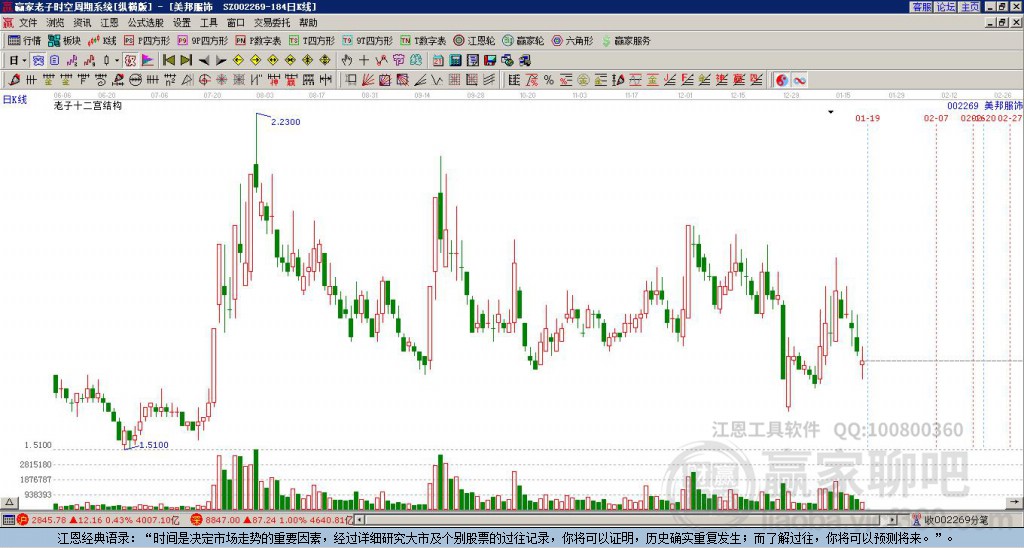Image resolution: width=1024 pixels, height=548 pixels.
Task: Toggle the highlighted 权 adjustment icon
Action: [x=130, y=61]
